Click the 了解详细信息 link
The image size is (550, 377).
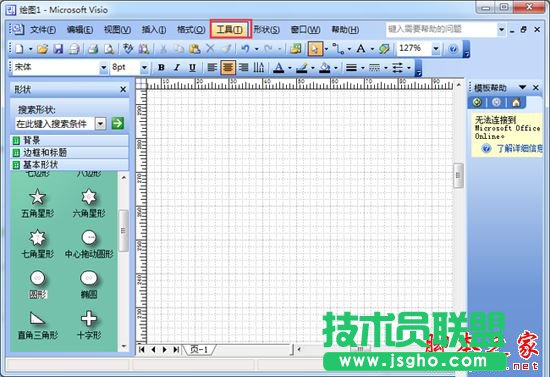click(x=519, y=149)
